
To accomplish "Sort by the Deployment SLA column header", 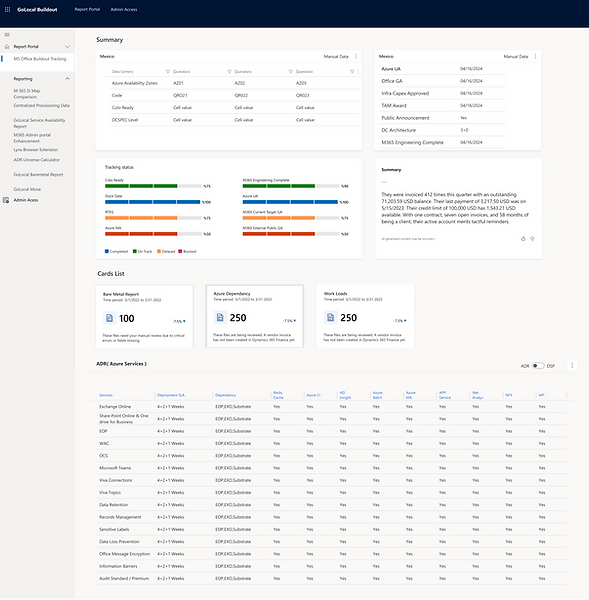I will [171, 395].
